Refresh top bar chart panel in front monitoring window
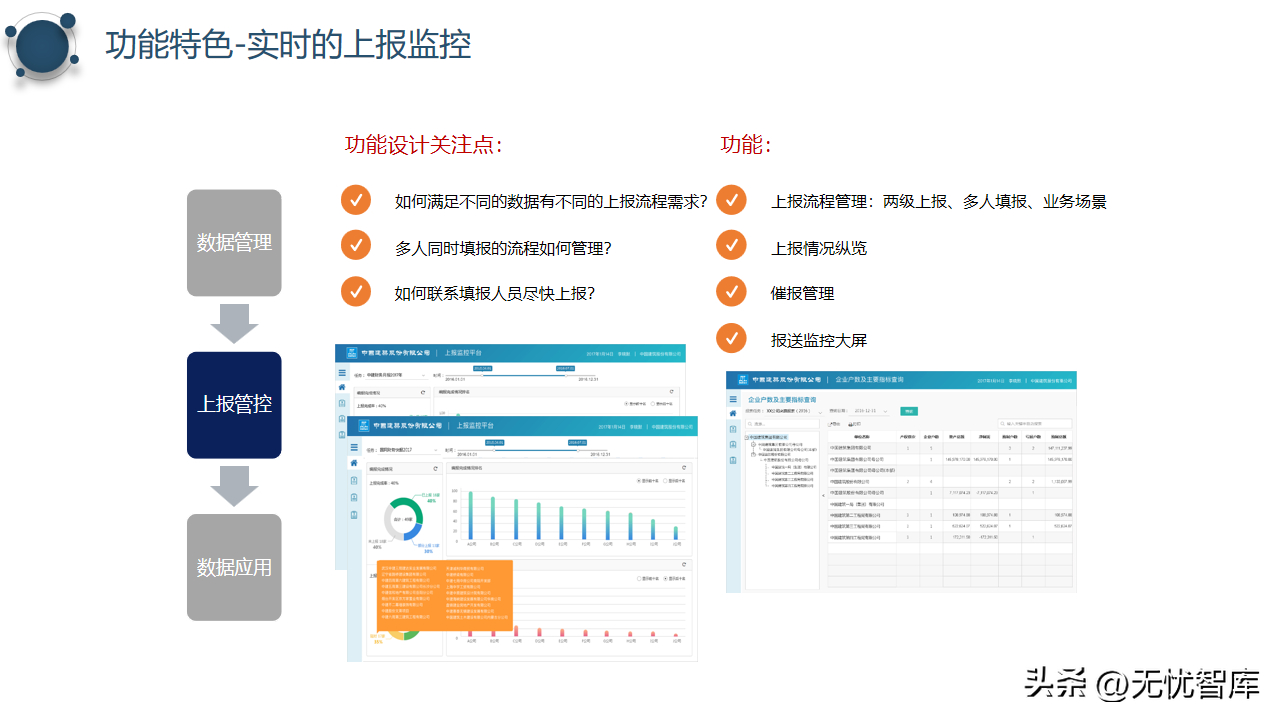1280x720 pixels. (684, 467)
